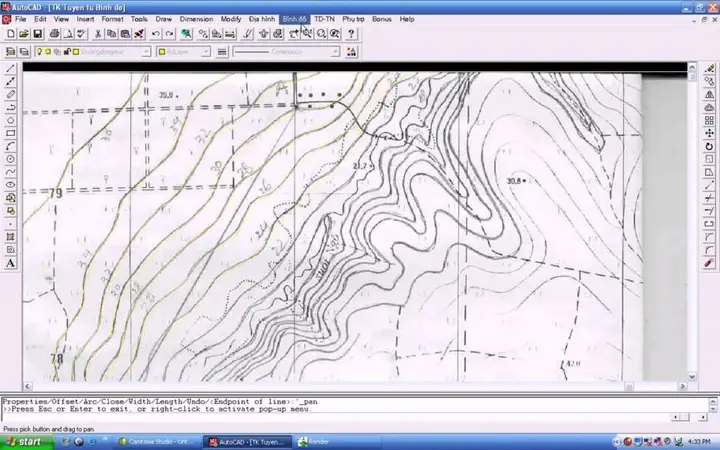Click the Render taskbar button
The height and width of the screenshot is (450, 720).
(338, 442)
